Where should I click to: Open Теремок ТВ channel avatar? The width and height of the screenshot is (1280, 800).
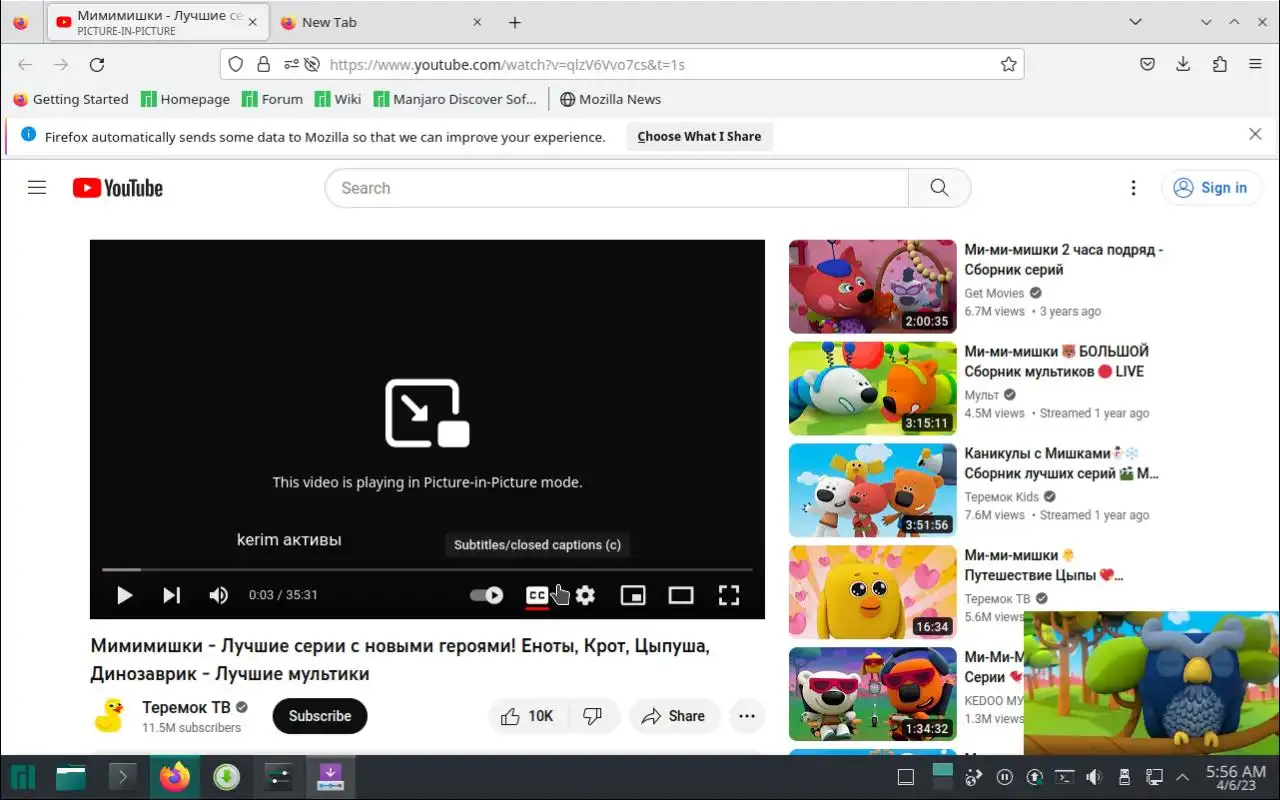pyautogui.click(x=108, y=716)
